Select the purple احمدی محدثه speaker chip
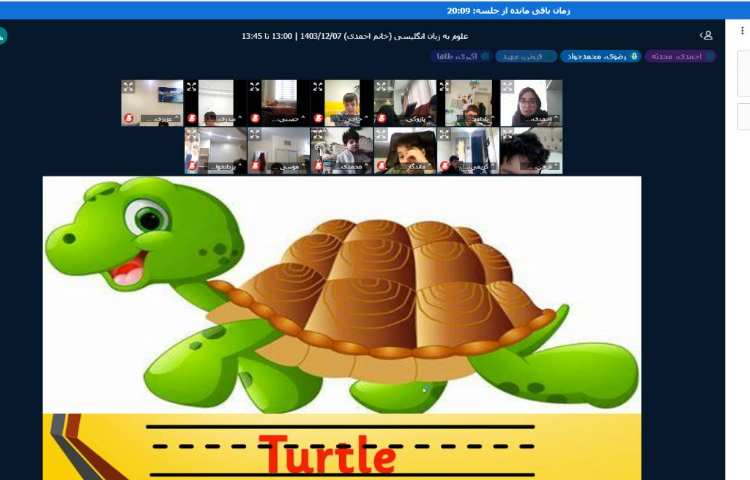Image resolution: width=750 pixels, height=480 pixels. [x=680, y=56]
